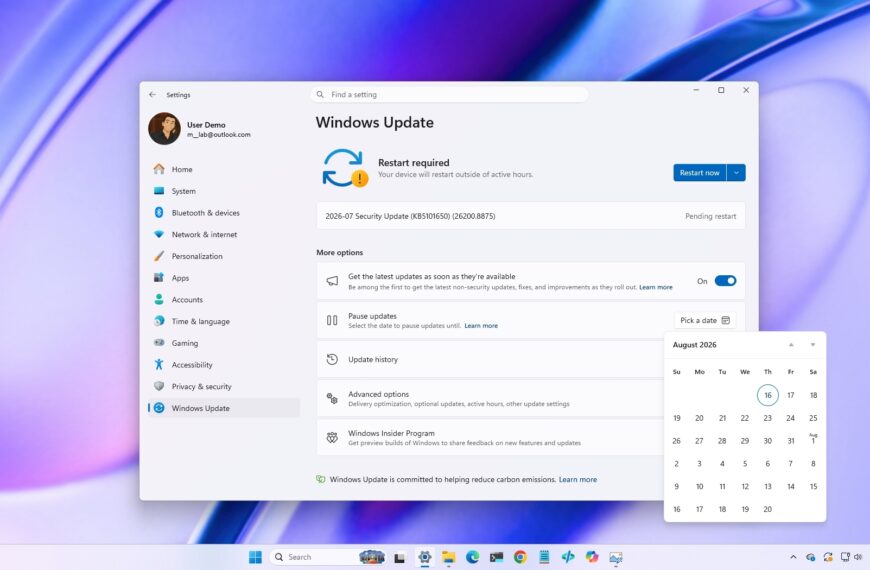Open the Personalization page
The width and height of the screenshot is (870, 570).
[x=226, y=256]
